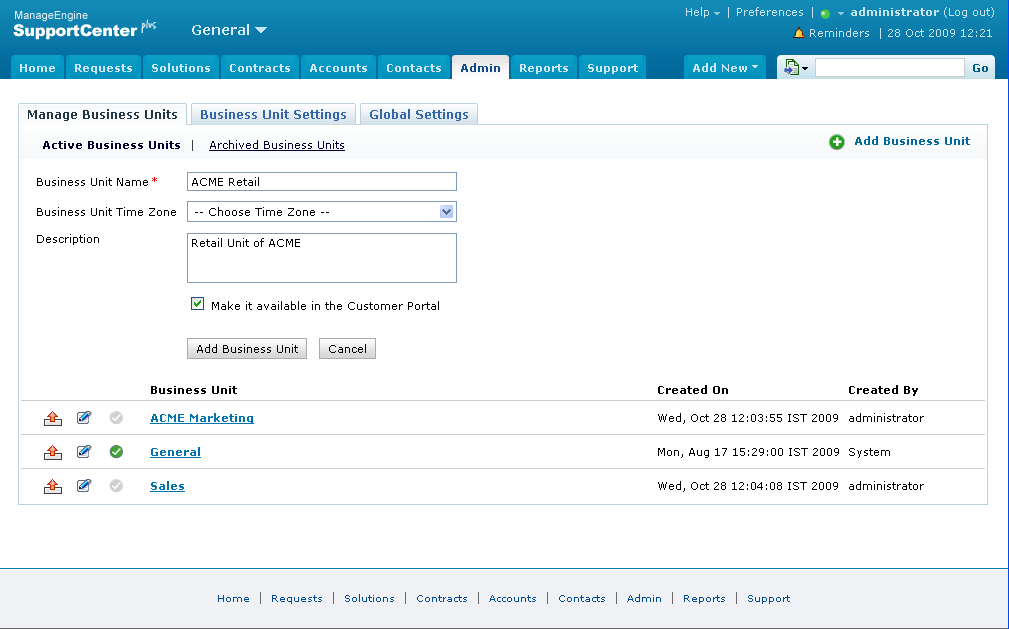Click the green checkmark for General row
This screenshot has height=629, width=1009.
click(116, 452)
